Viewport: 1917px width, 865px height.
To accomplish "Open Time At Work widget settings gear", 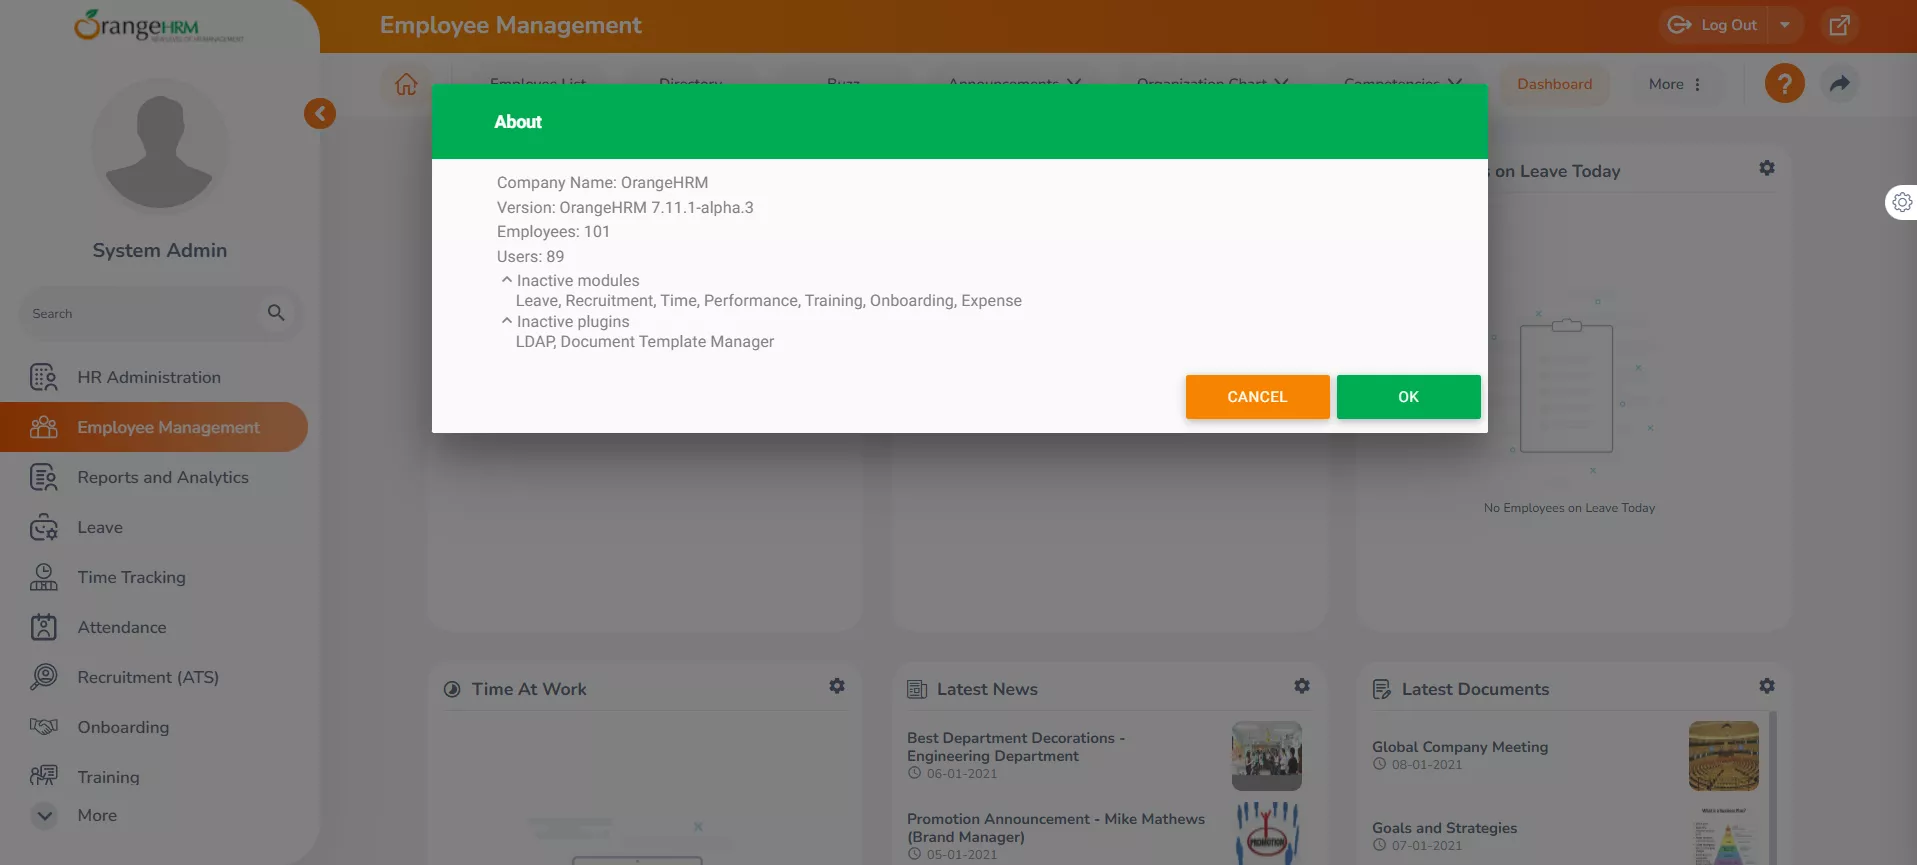I will point(837,686).
